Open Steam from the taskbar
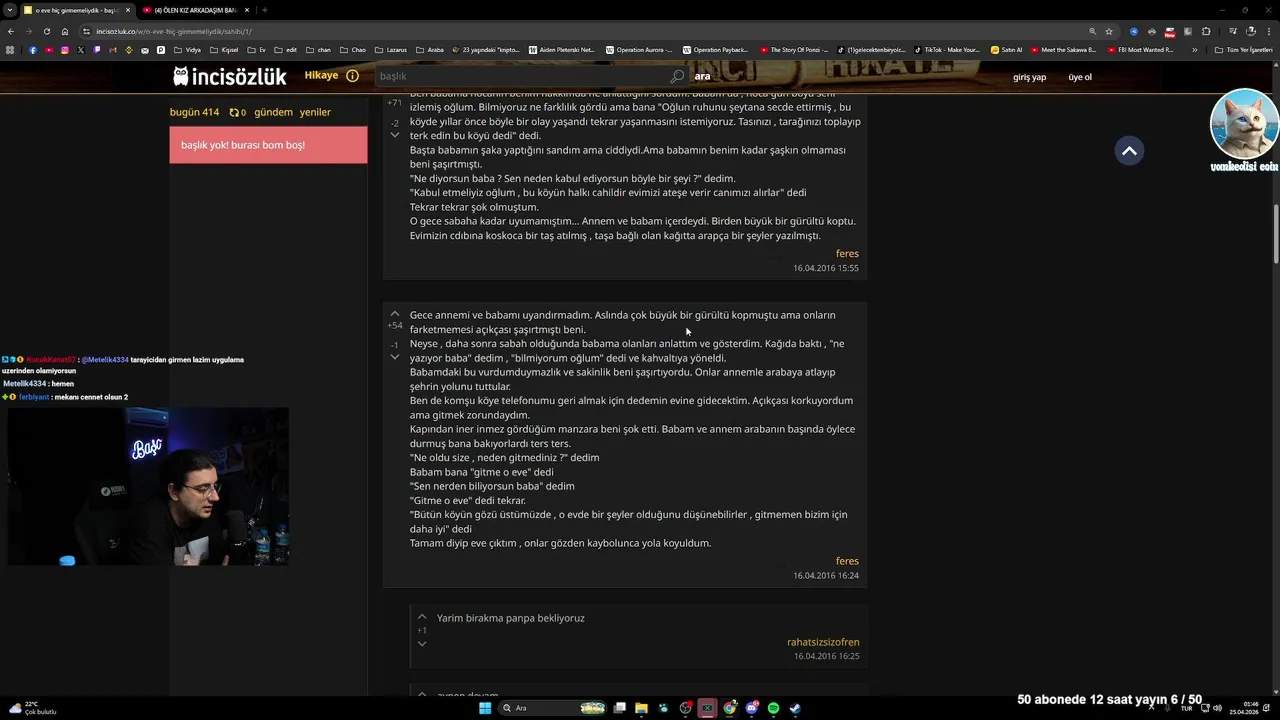 pyautogui.click(x=795, y=708)
